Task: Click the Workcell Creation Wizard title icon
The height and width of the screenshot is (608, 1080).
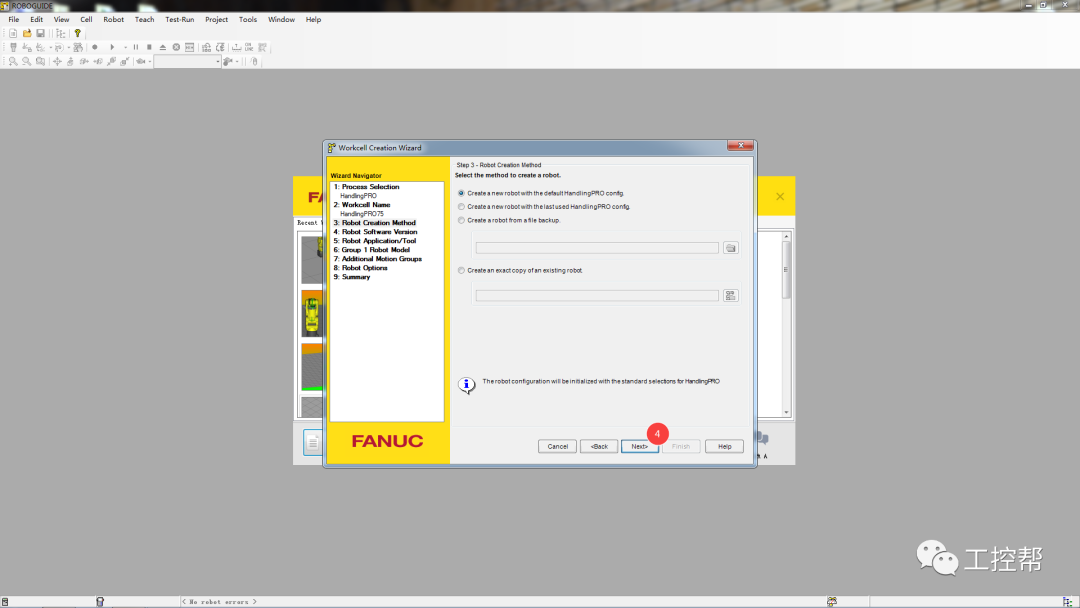Action: 331,147
